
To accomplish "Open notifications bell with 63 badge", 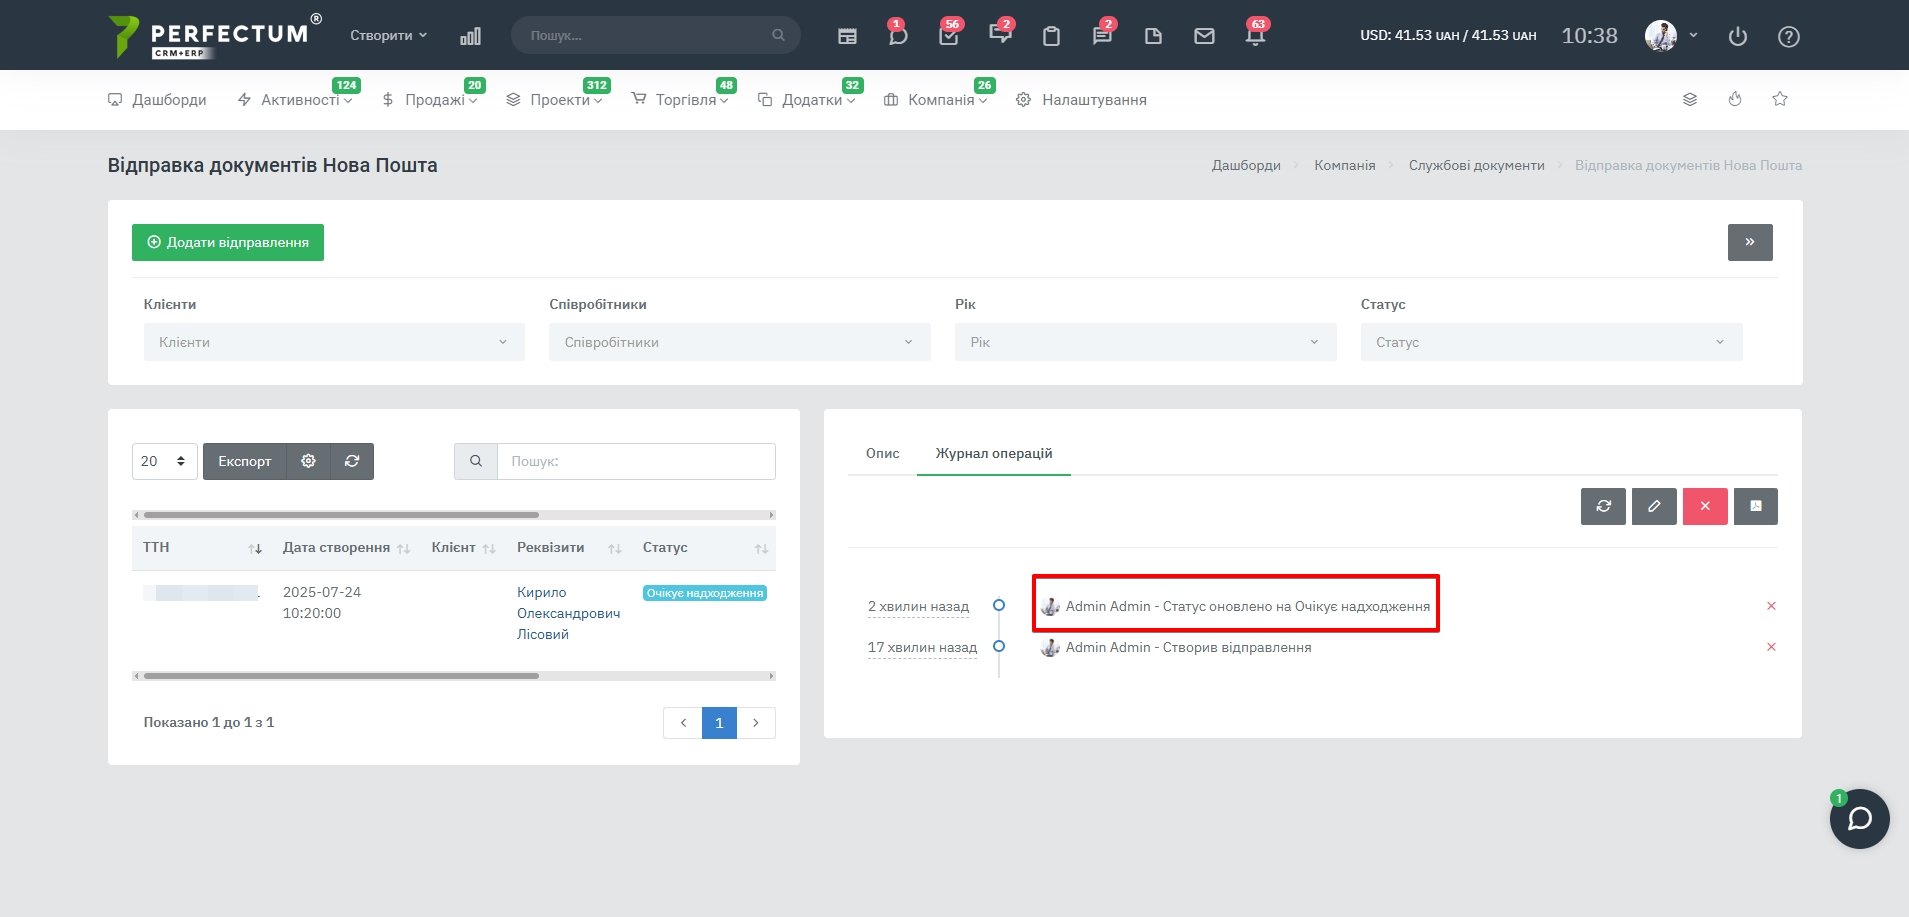I will [x=1255, y=36].
